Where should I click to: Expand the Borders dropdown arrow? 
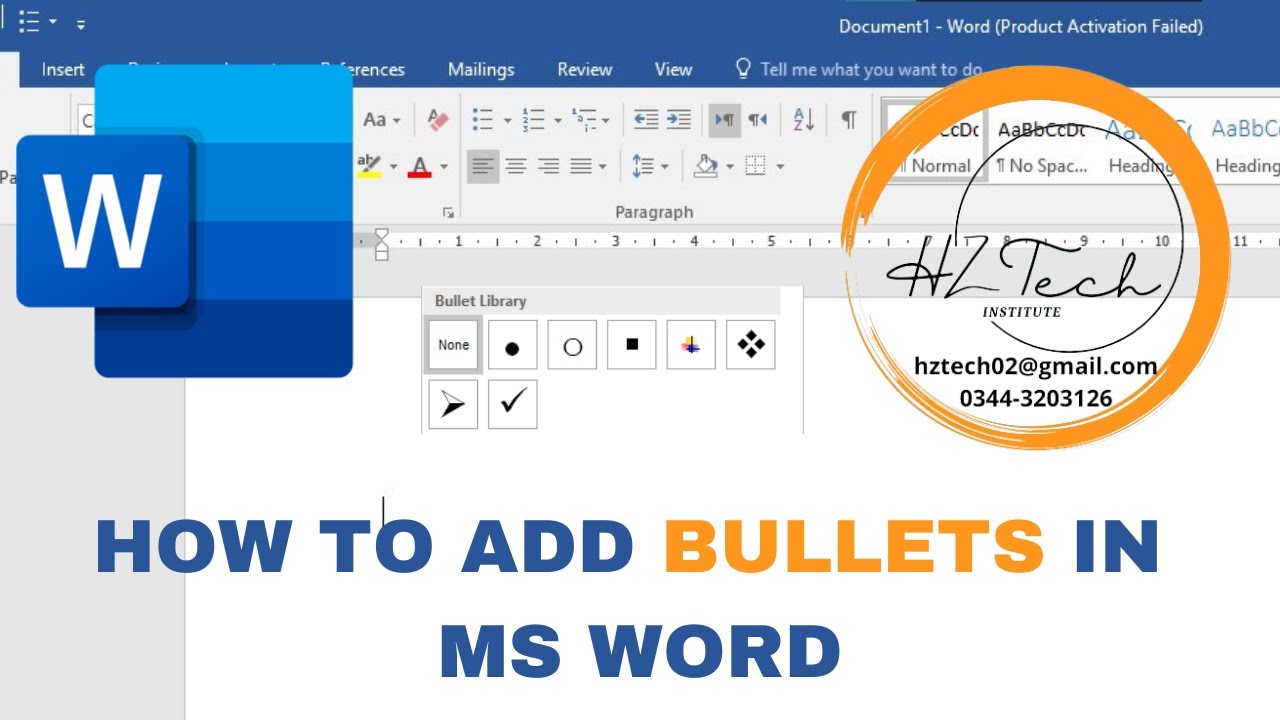pyautogui.click(x=780, y=167)
